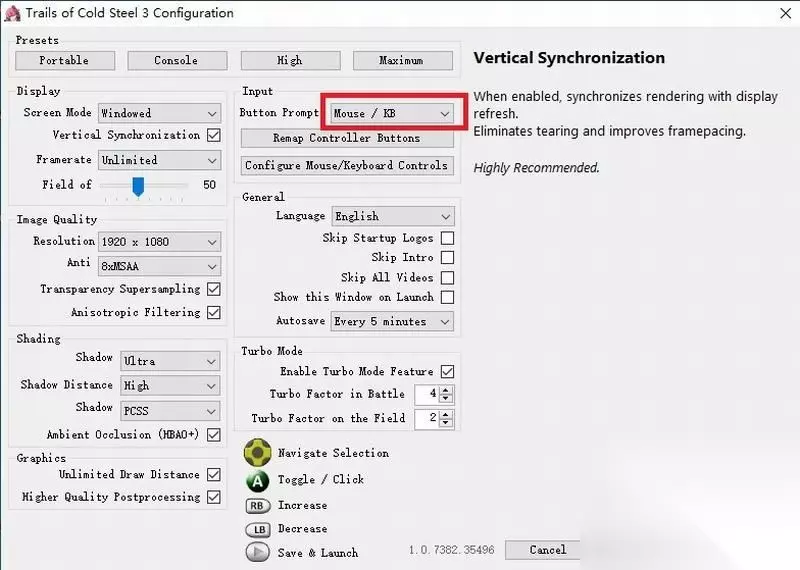Open the Language dropdown
The width and height of the screenshot is (800, 570).
(x=392, y=216)
